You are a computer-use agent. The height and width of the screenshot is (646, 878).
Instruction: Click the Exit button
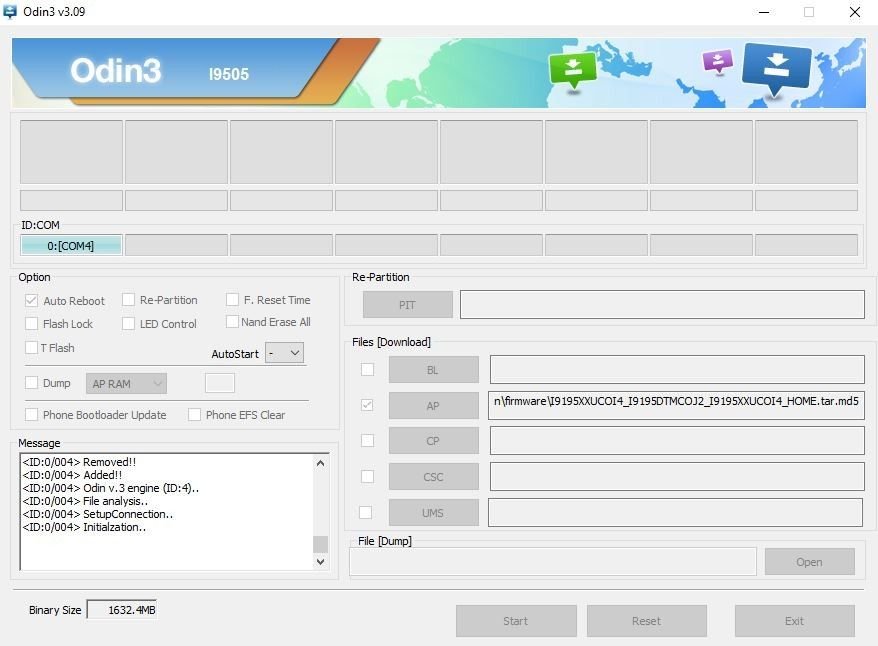[x=795, y=621]
